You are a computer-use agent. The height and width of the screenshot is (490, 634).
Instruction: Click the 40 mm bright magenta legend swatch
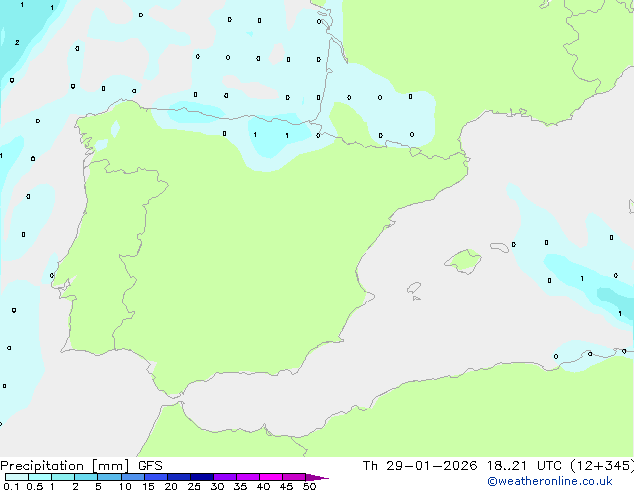coord(271,477)
